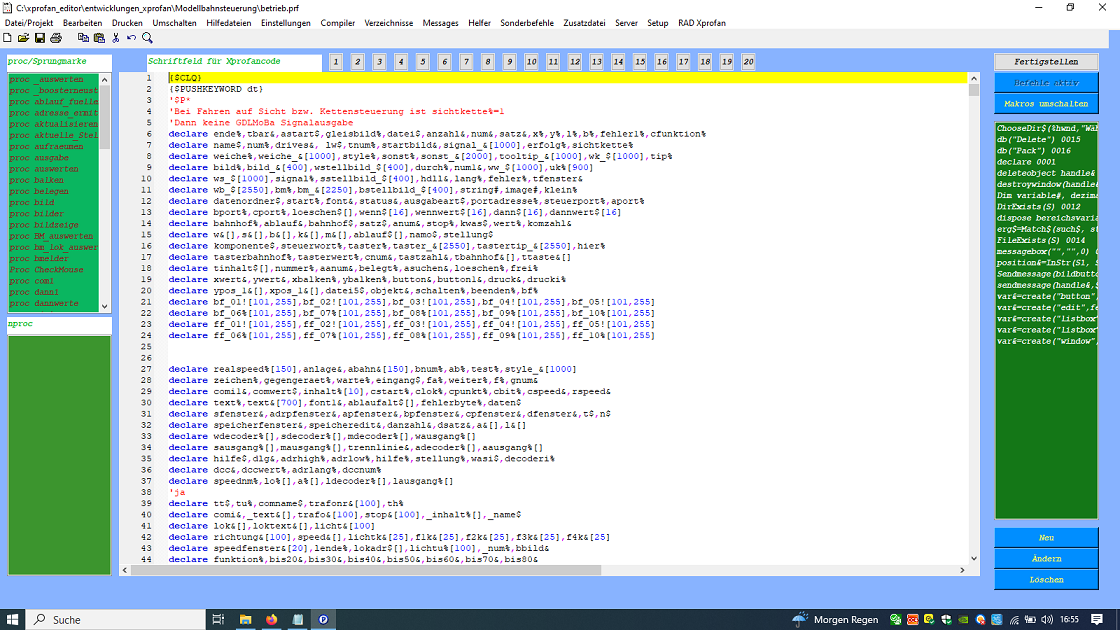1120x630 pixels.
Task: Open network settings from the tray
Action: point(1014,619)
